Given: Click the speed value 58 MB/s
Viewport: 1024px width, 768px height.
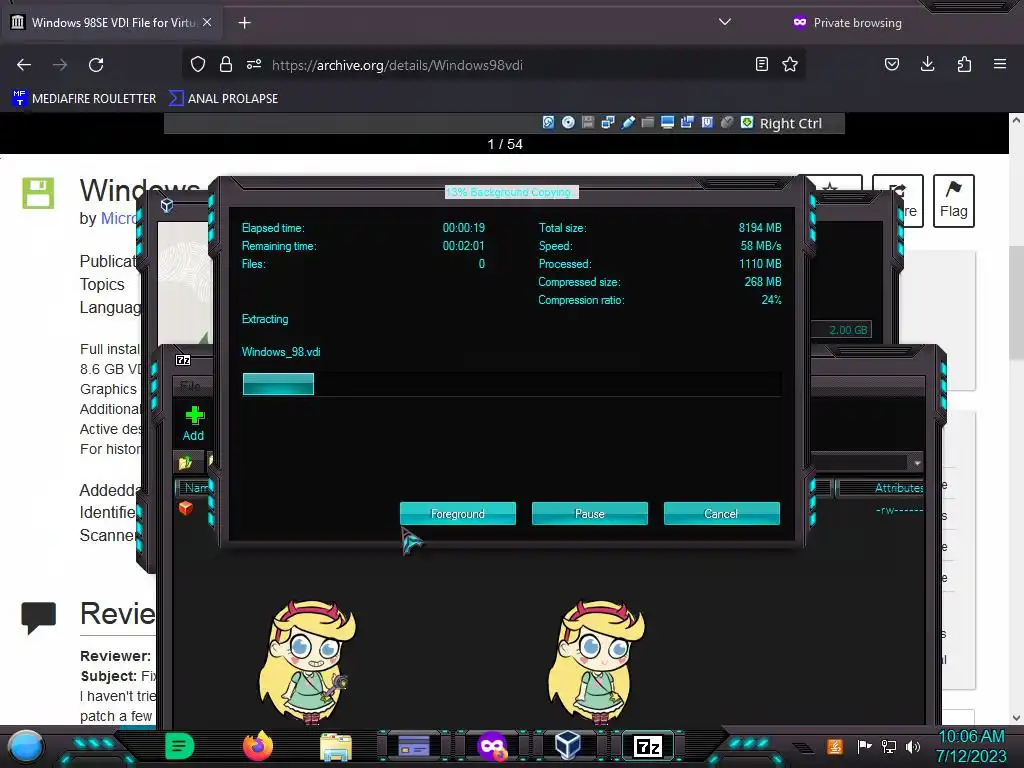Looking at the screenshot, I should click(x=761, y=246).
